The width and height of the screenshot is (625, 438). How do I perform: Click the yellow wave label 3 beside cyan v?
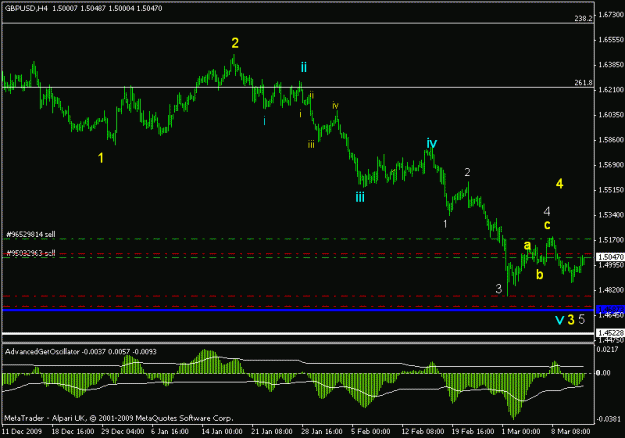571,319
